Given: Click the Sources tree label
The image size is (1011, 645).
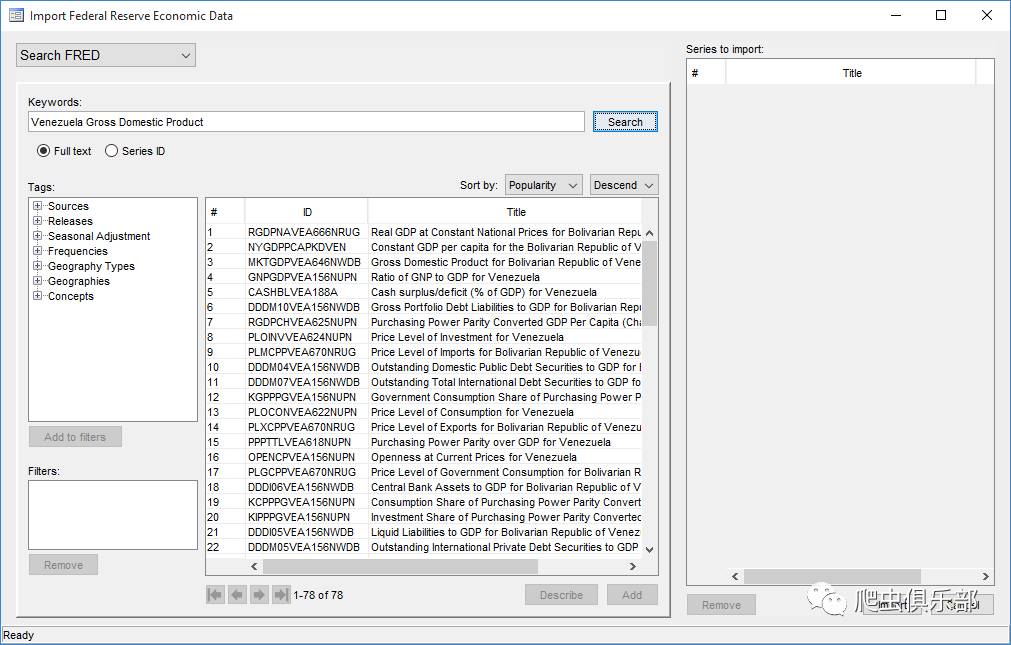Looking at the screenshot, I should click(68, 206).
